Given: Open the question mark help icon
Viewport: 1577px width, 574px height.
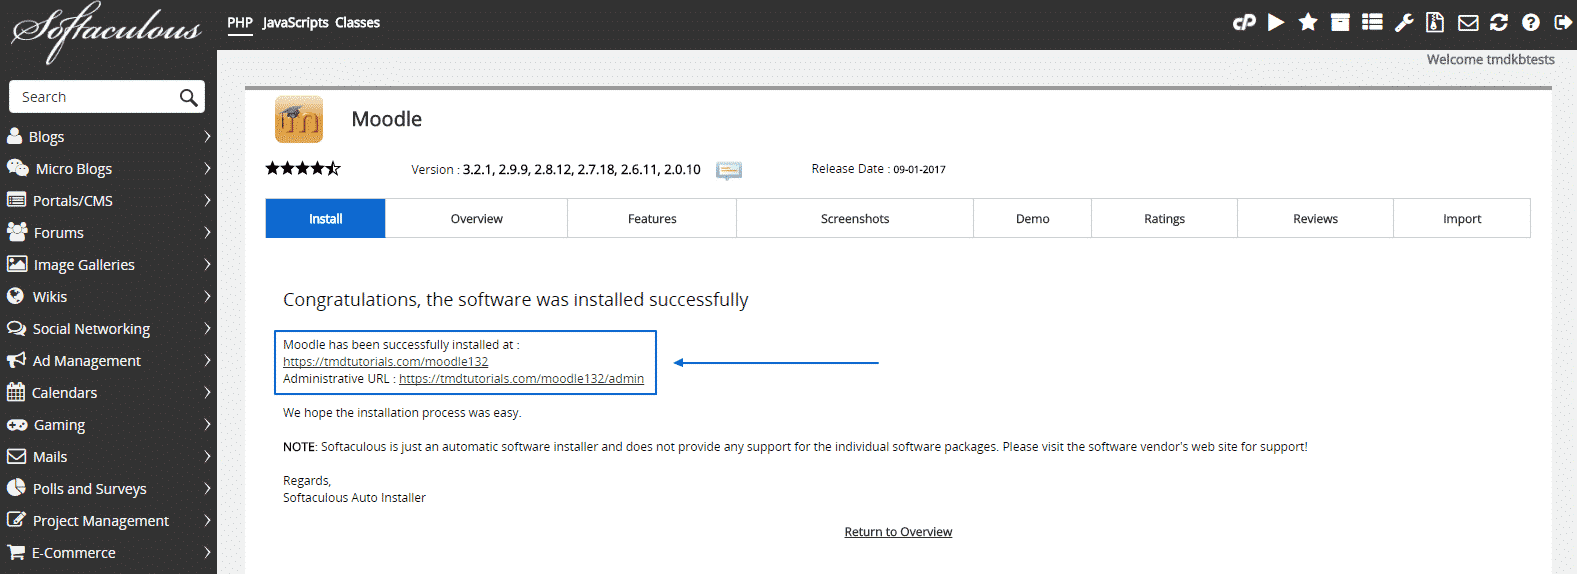Looking at the screenshot, I should click(x=1531, y=22).
